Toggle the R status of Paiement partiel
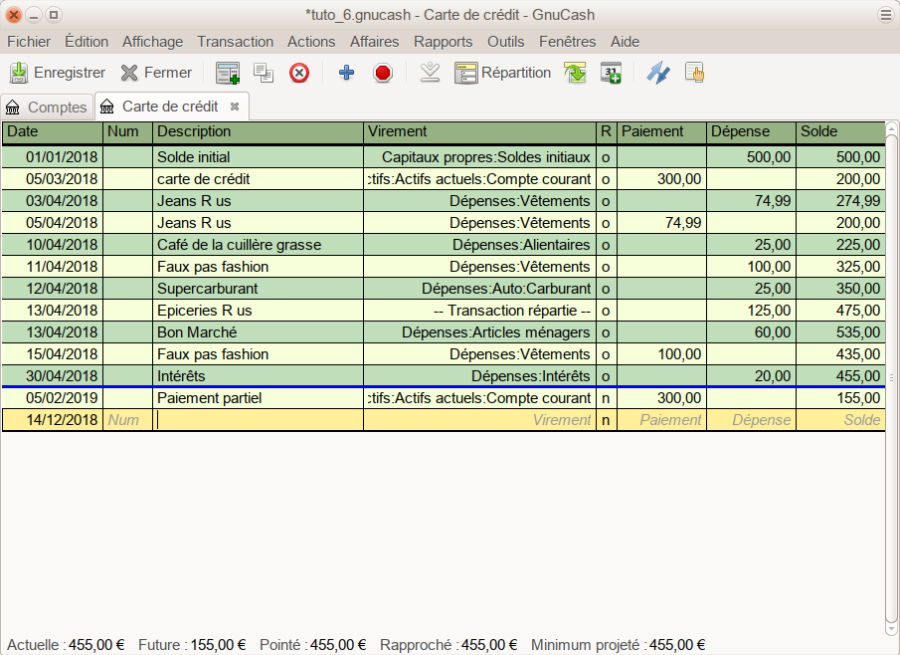Screen dimensions: 900x655 [605, 398]
